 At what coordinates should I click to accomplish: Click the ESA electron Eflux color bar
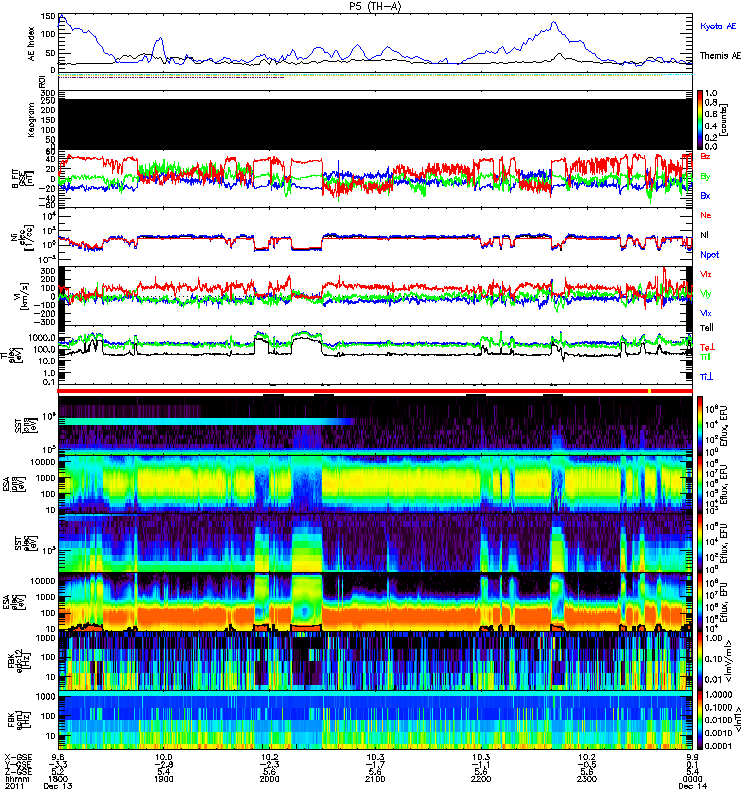pyautogui.click(x=700, y=602)
